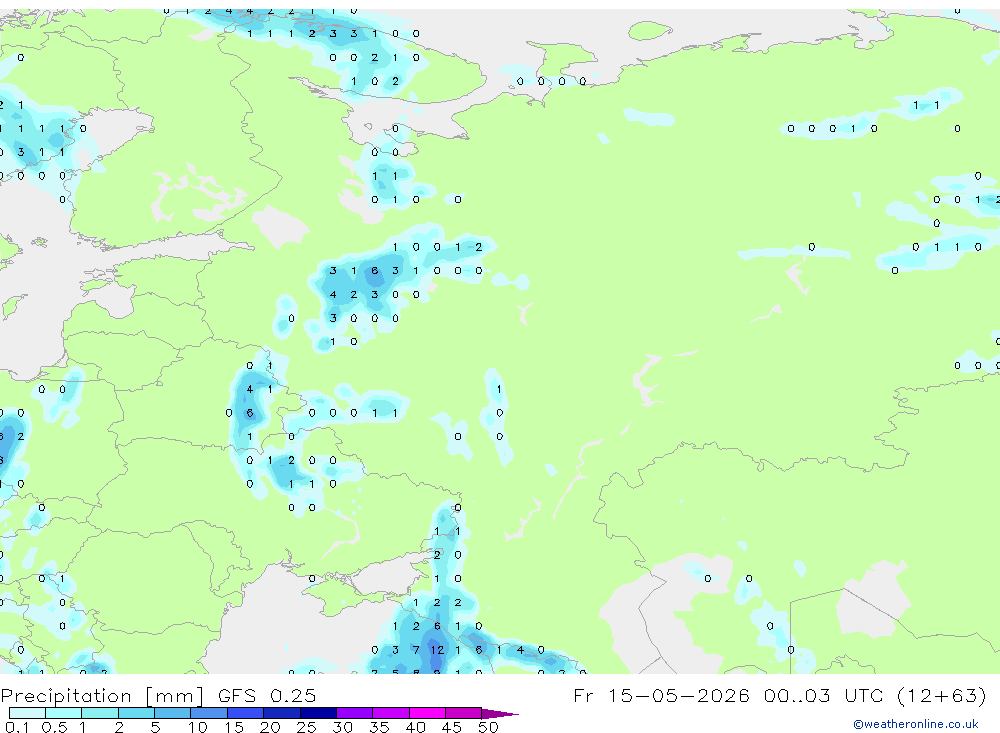Click the '12' precipitation value on map
1000x733 pixels.
[437, 650]
